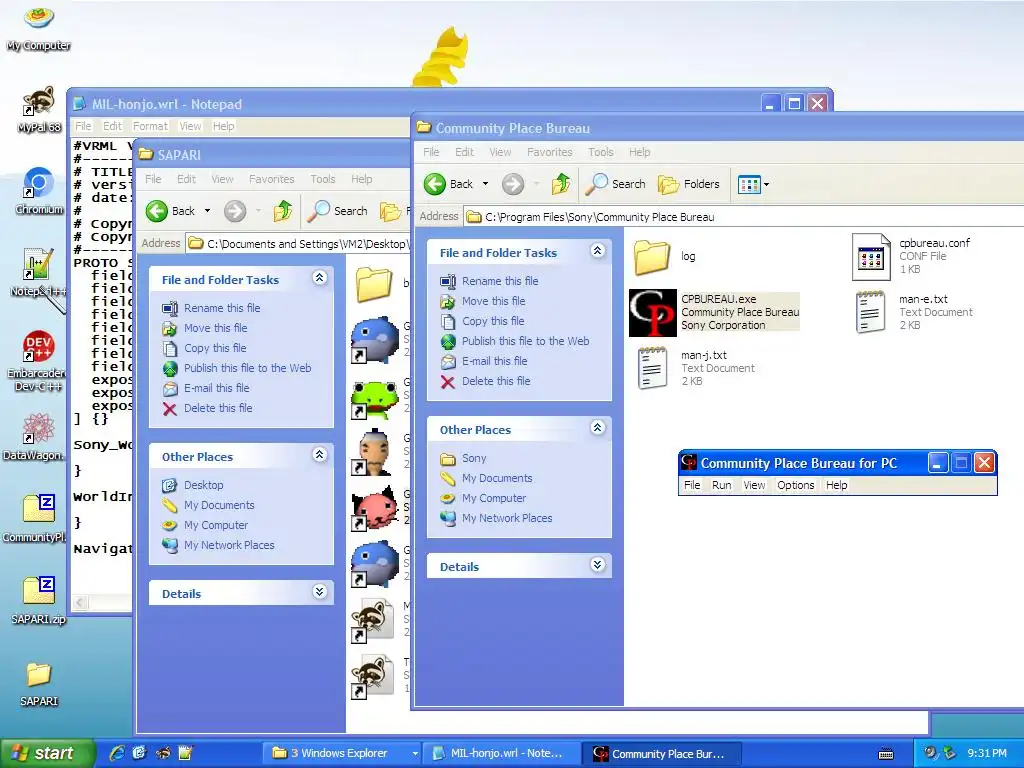Open My Computer desktop icon
The width and height of the screenshot is (1024, 768).
click(x=39, y=27)
